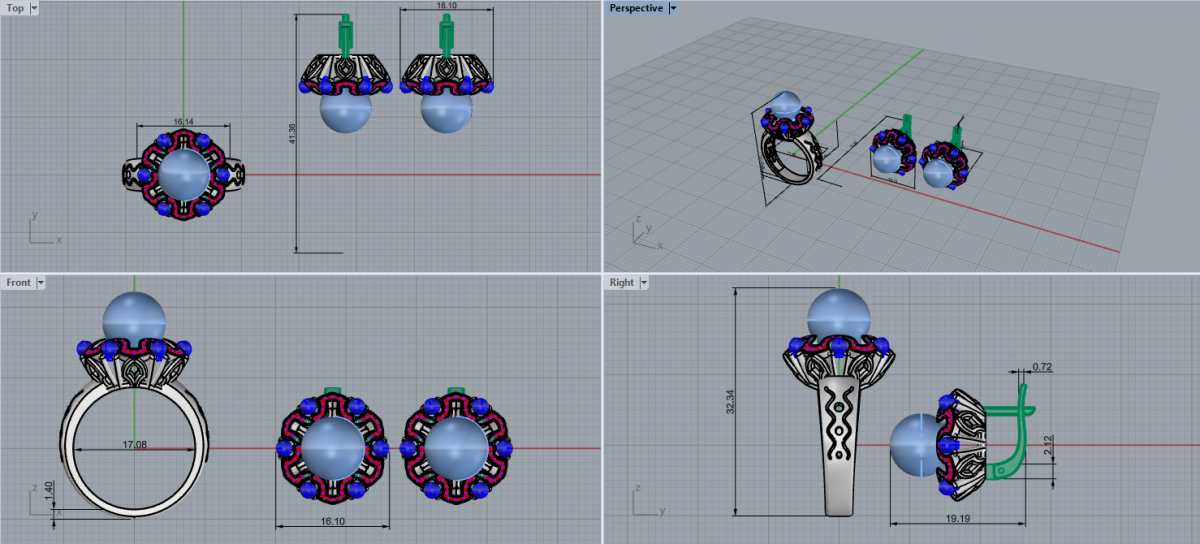Expand the Front viewport dropdown arrow
This screenshot has height=544, width=1200.
coord(41,283)
